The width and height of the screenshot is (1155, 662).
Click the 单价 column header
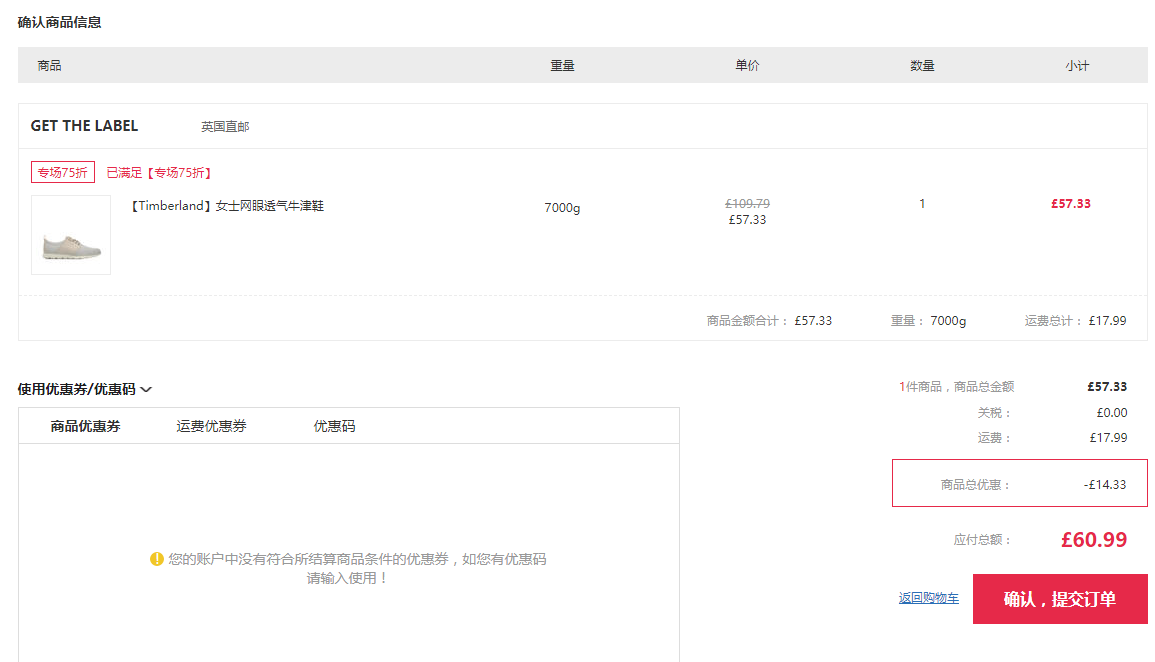pyautogui.click(x=748, y=66)
